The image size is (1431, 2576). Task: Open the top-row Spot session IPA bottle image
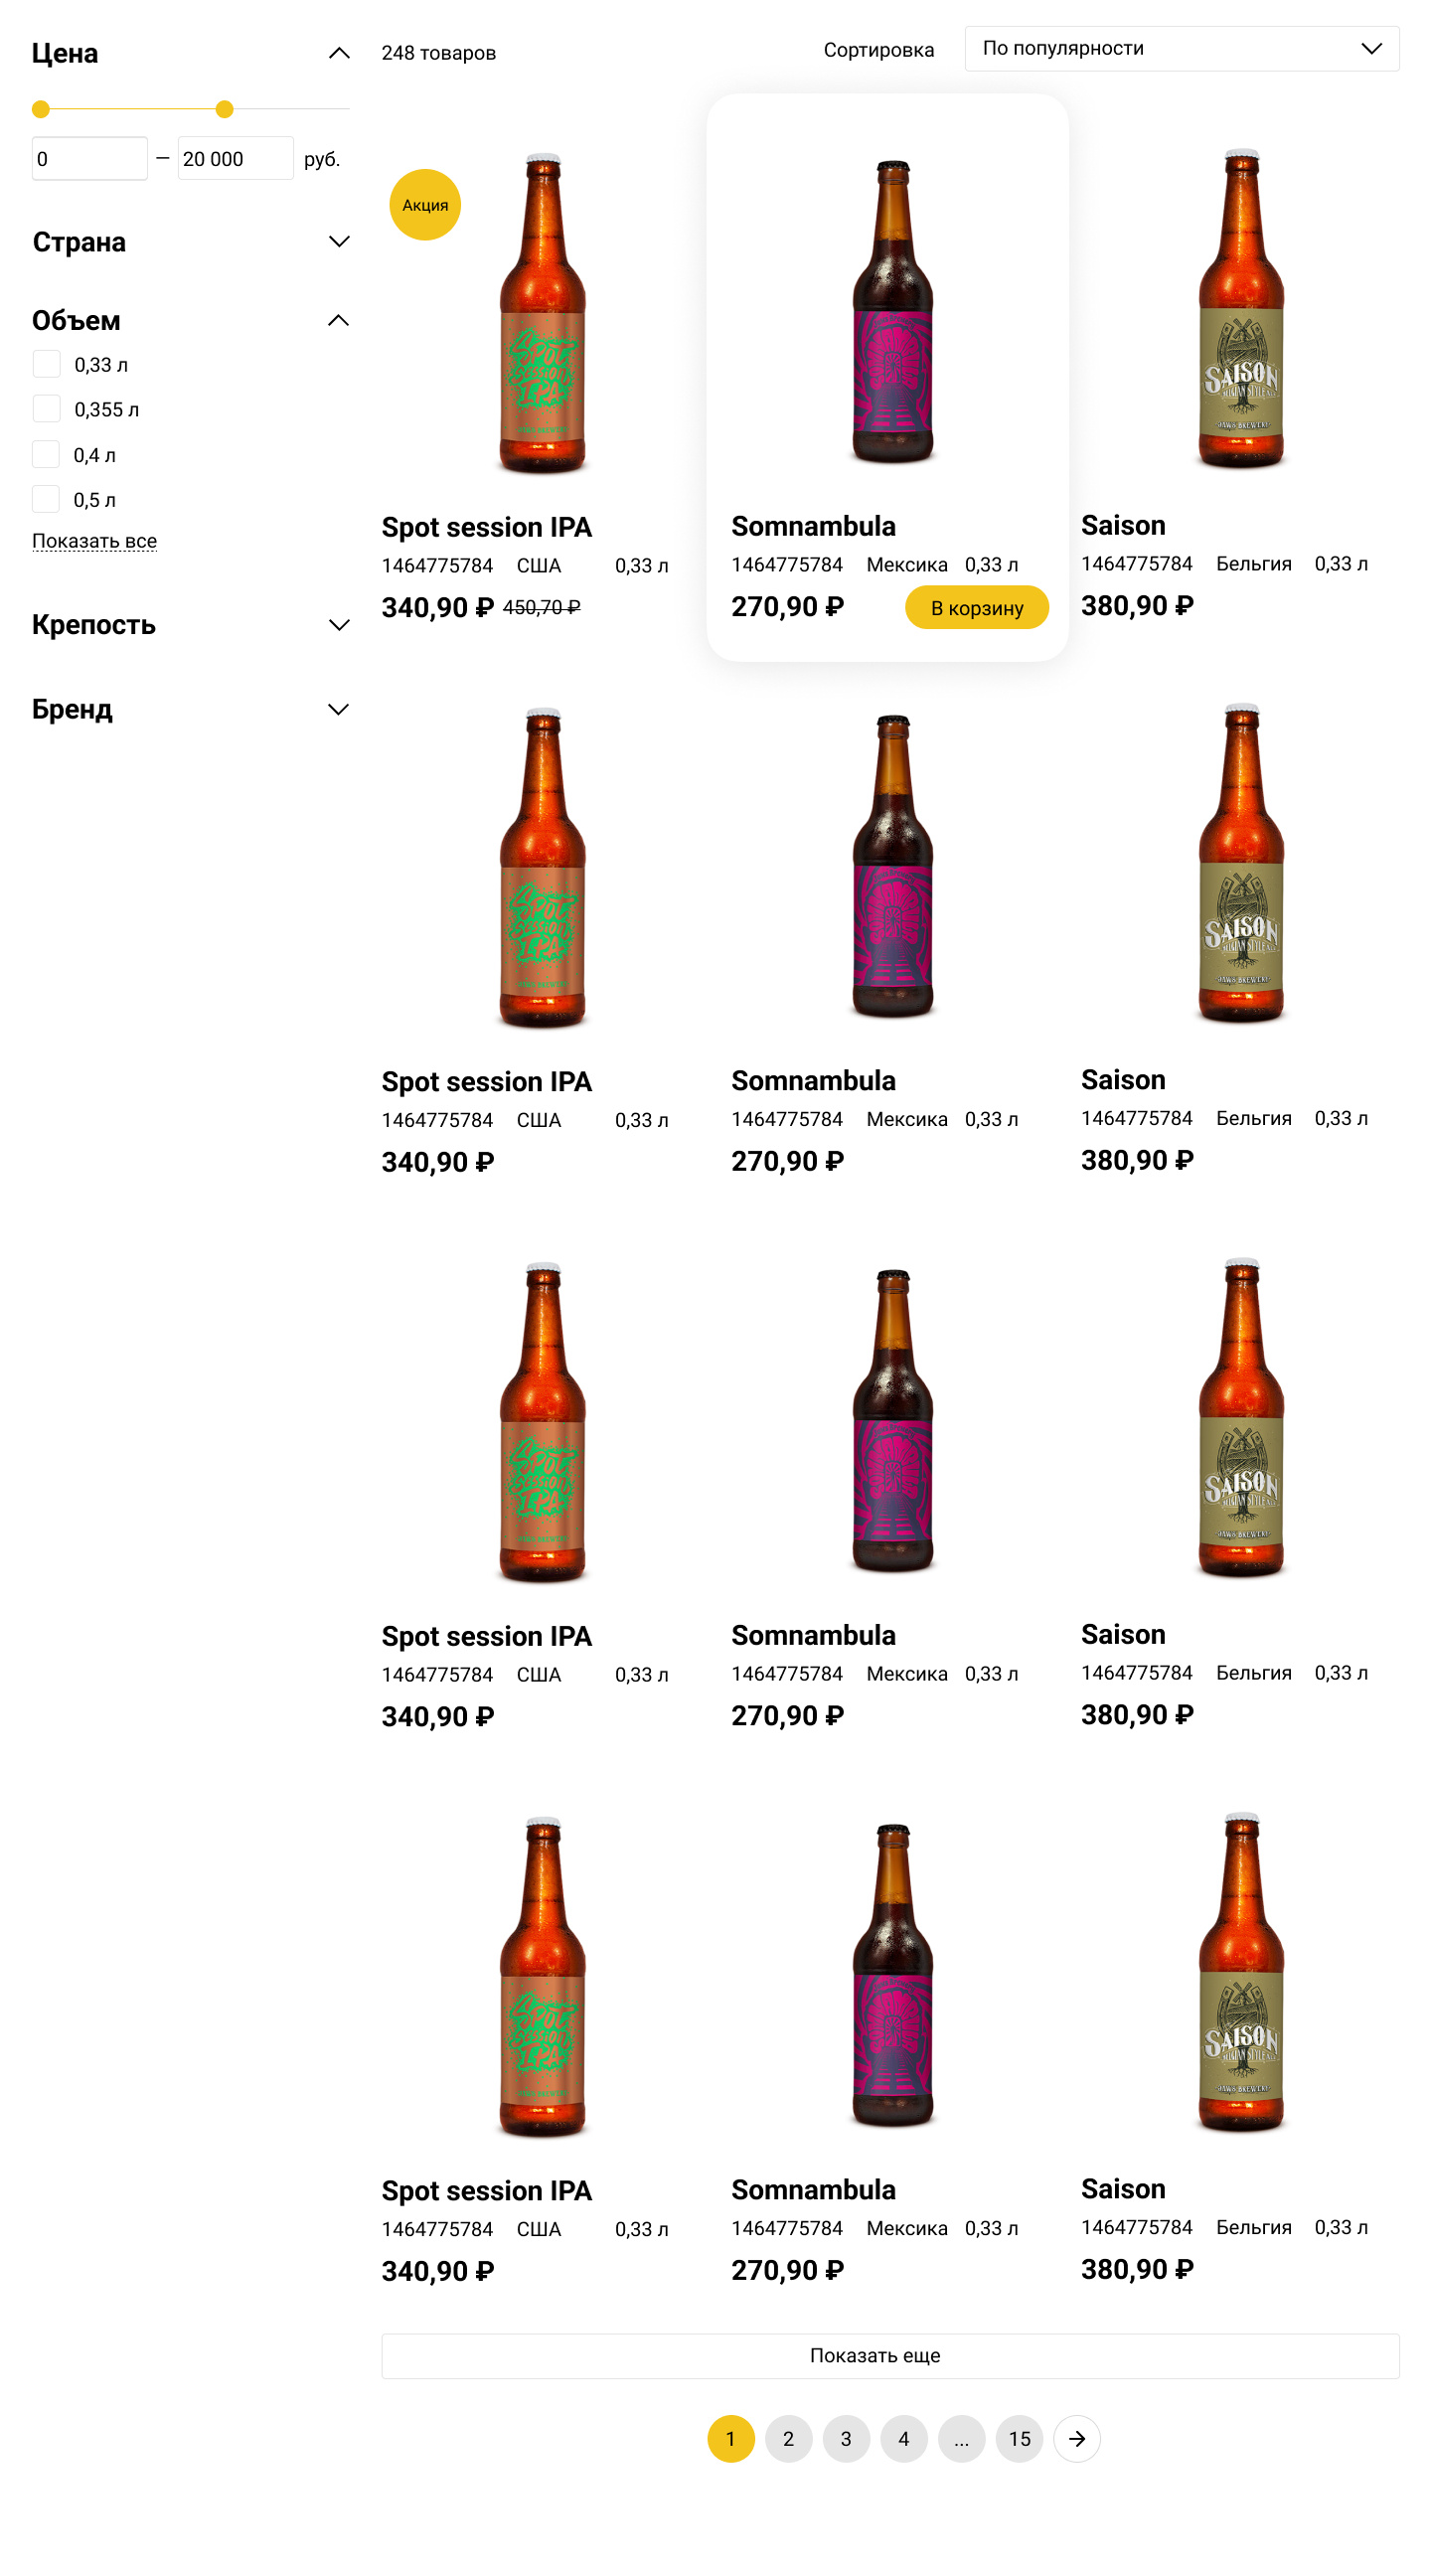click(542, 312)
